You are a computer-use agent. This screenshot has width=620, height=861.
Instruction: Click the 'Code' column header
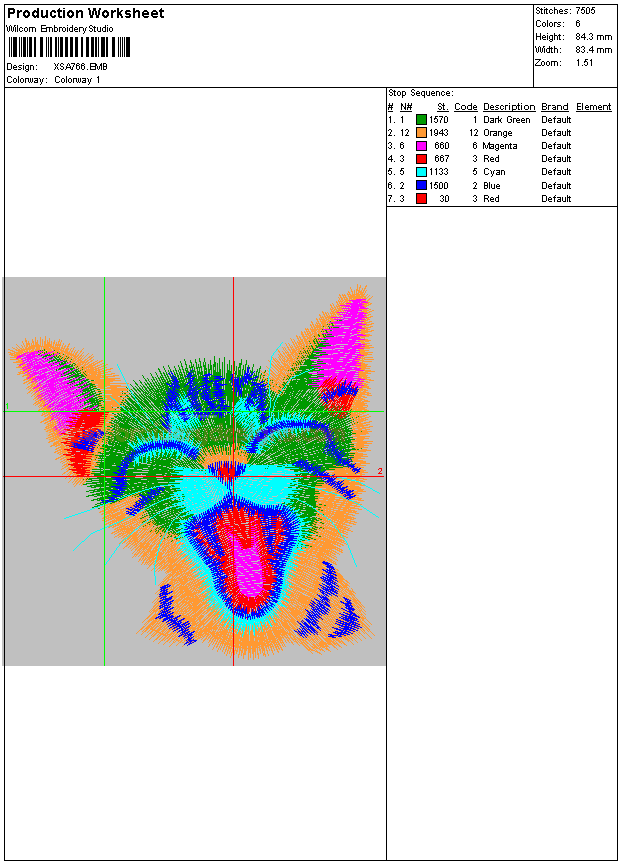[x=466, y=107]
